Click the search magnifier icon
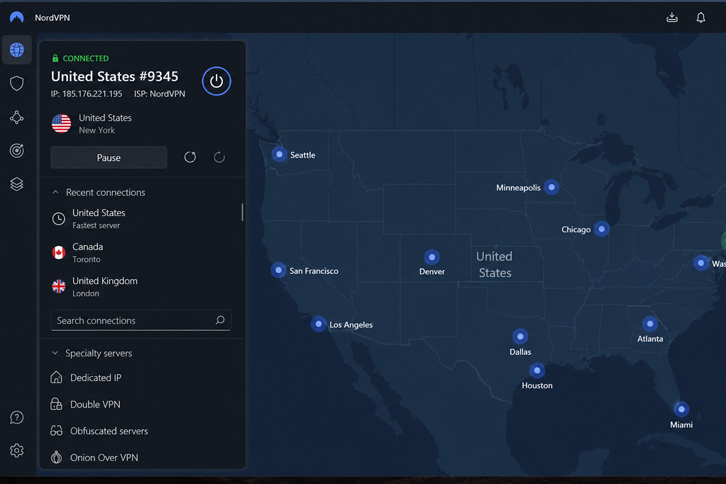Image resolution: width=726 pixels, height=484 pixels. (220, 320)
